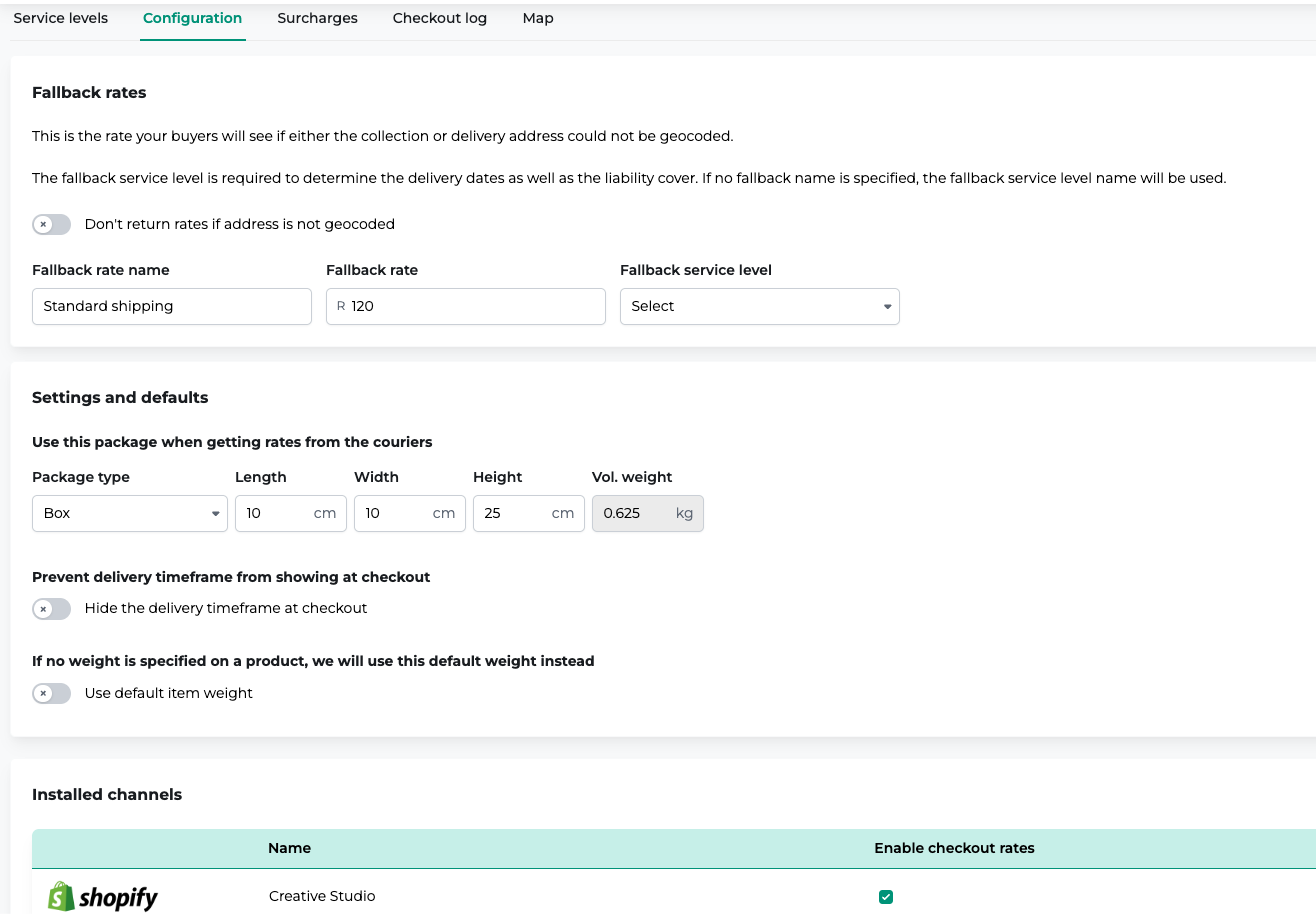
Task: Uncheck Enable checkout rates for Creative Studio
Action: click(885, 897)
